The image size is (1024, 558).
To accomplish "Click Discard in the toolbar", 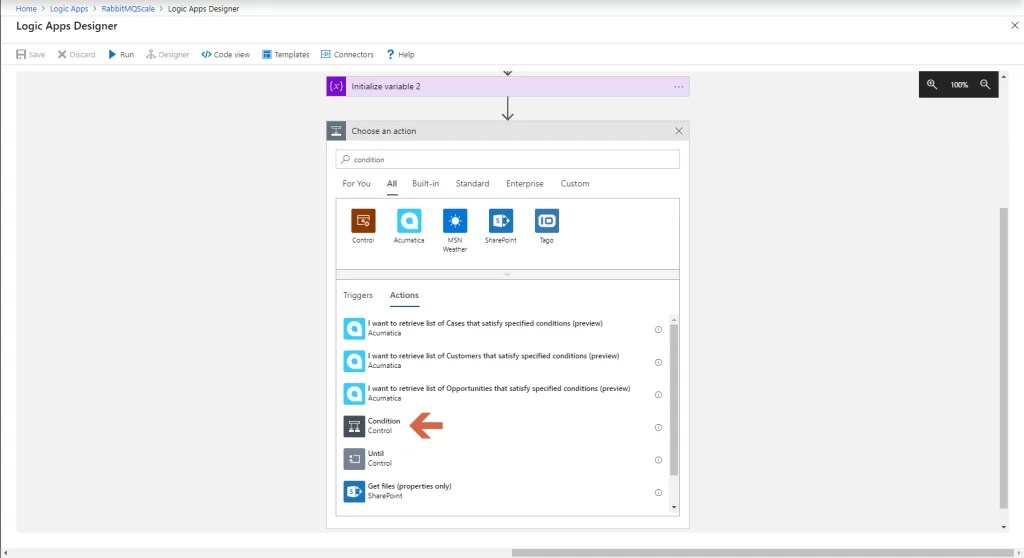I will click(76, 54).
